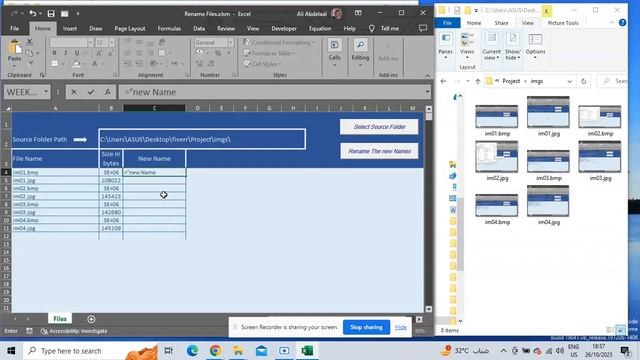Click Accessibility Investigate status icon

coord(44,331)
